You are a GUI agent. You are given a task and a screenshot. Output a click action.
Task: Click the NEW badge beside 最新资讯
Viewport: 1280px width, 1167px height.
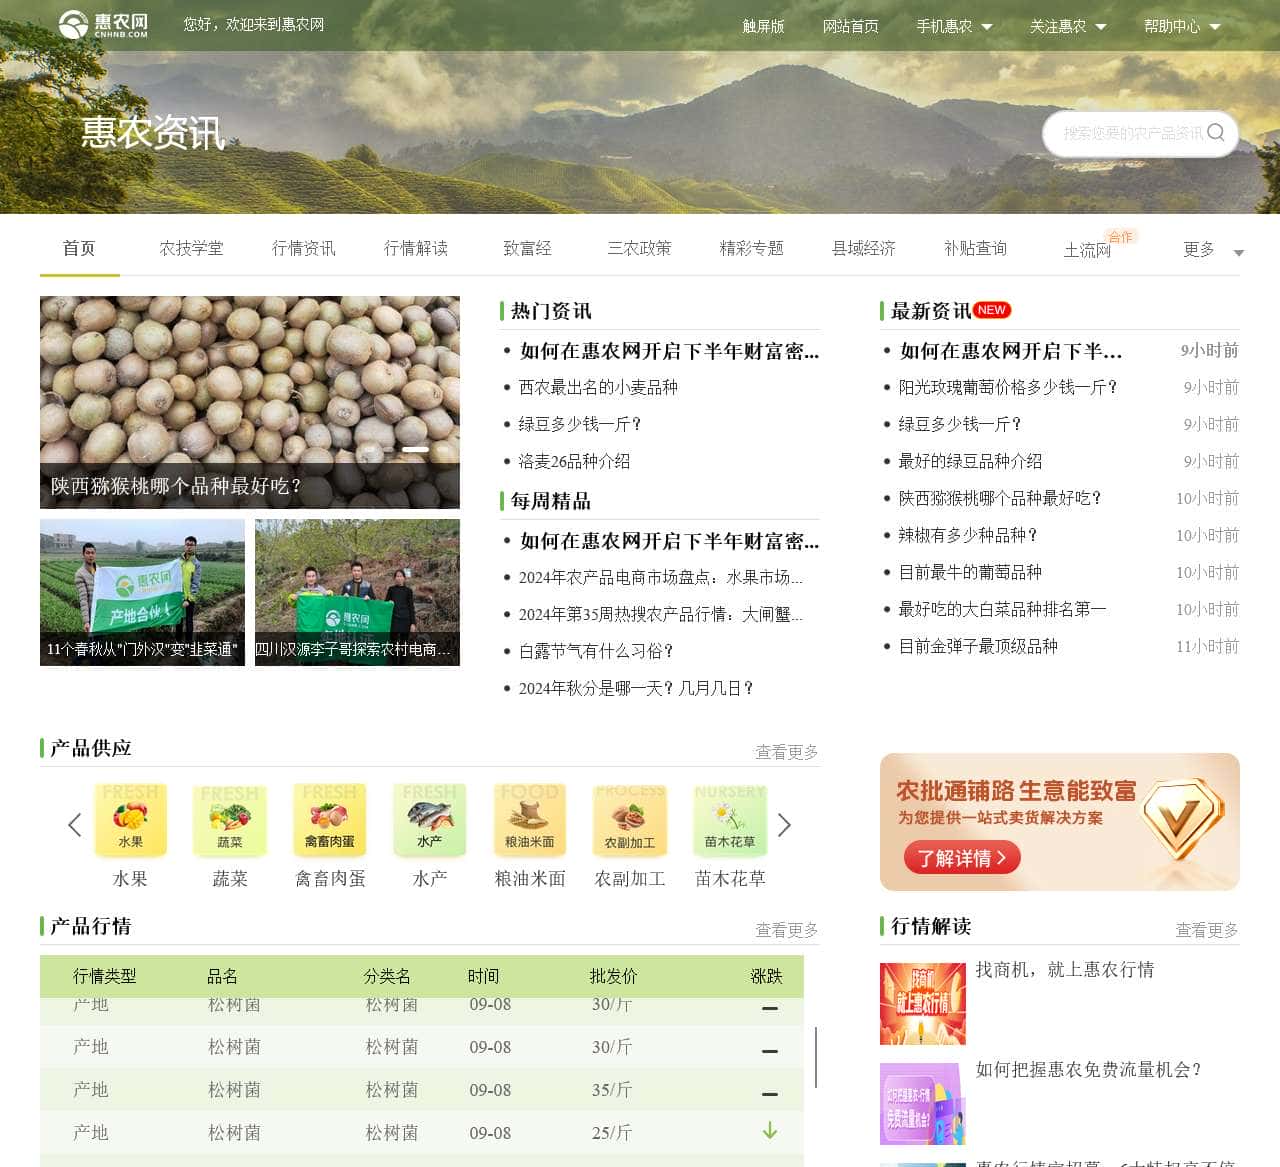tap(992, 310)
